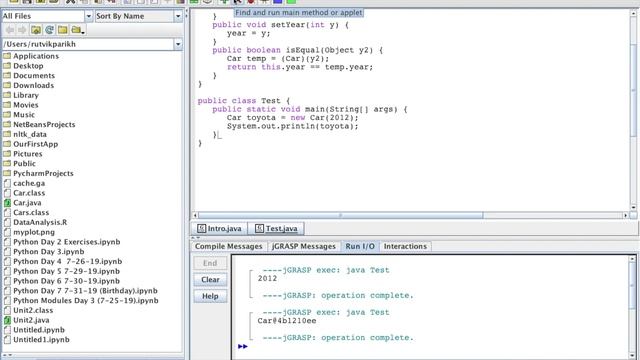Click the green Unit2.java file icon
640x360 pixels.
pyautogui.click(x=7, y=320)
